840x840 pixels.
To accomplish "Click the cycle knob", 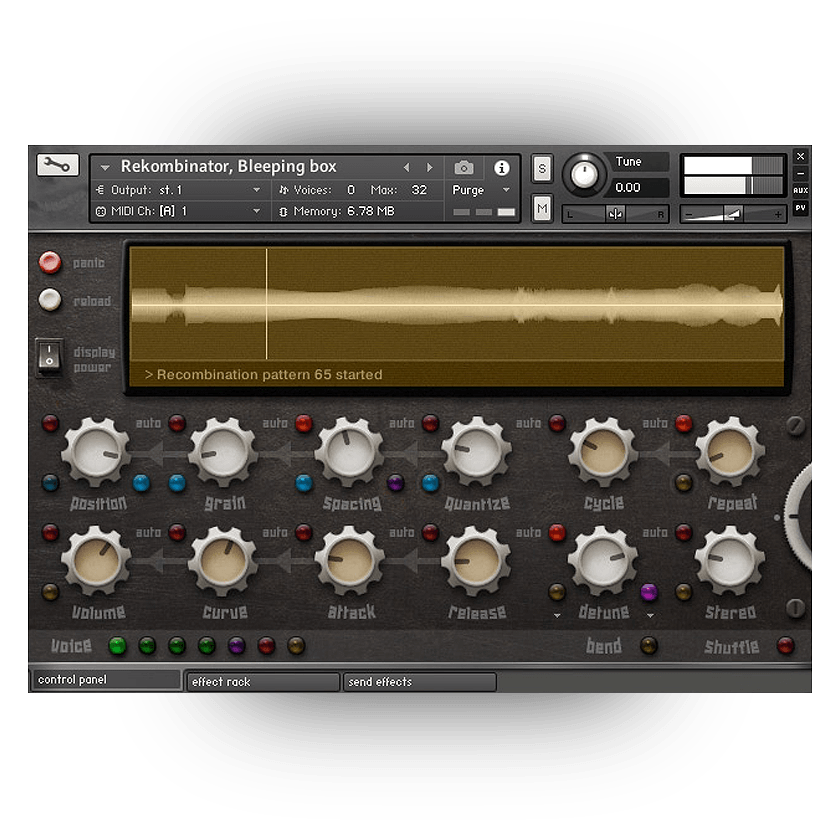I will click(x=603, y=452).
